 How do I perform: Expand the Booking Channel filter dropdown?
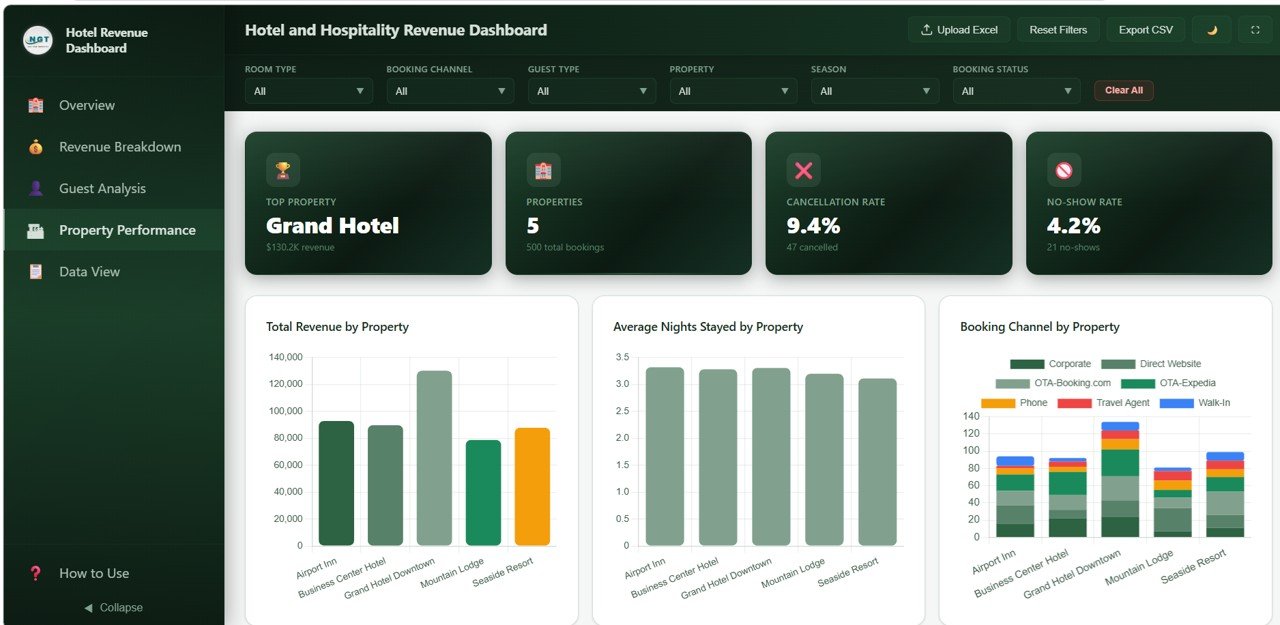[449, 90]
